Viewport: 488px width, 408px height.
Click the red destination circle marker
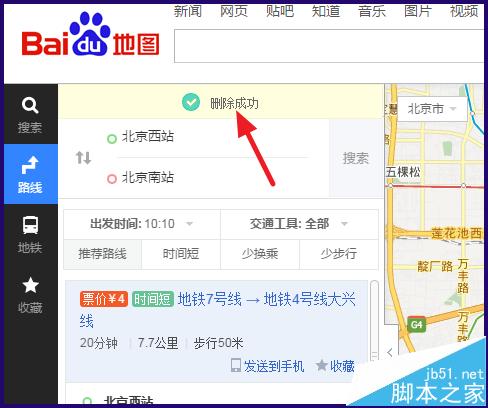coord(112,179)
